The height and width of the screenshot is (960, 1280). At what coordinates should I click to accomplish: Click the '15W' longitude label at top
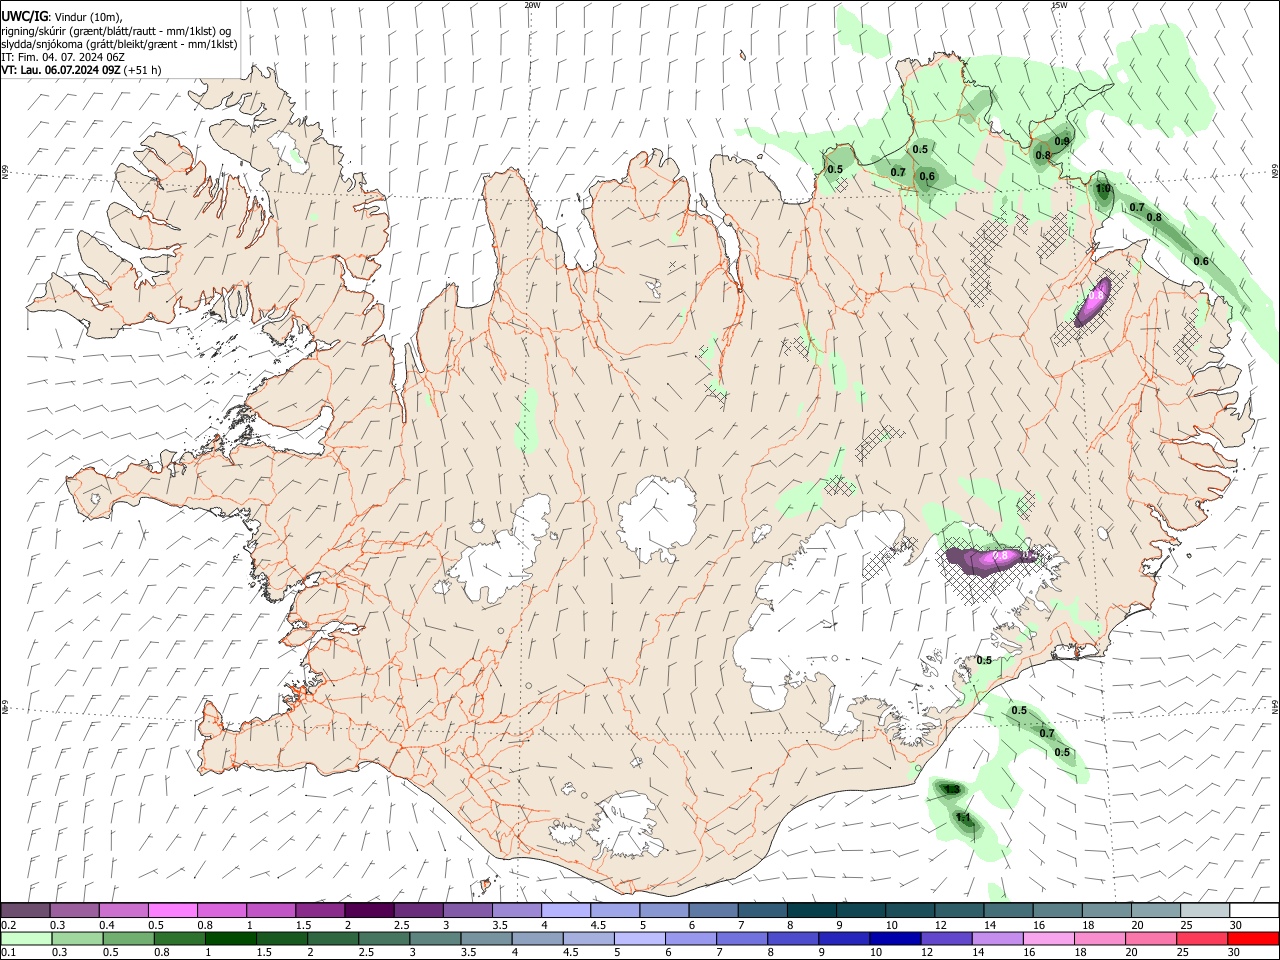coord(1059,5)
